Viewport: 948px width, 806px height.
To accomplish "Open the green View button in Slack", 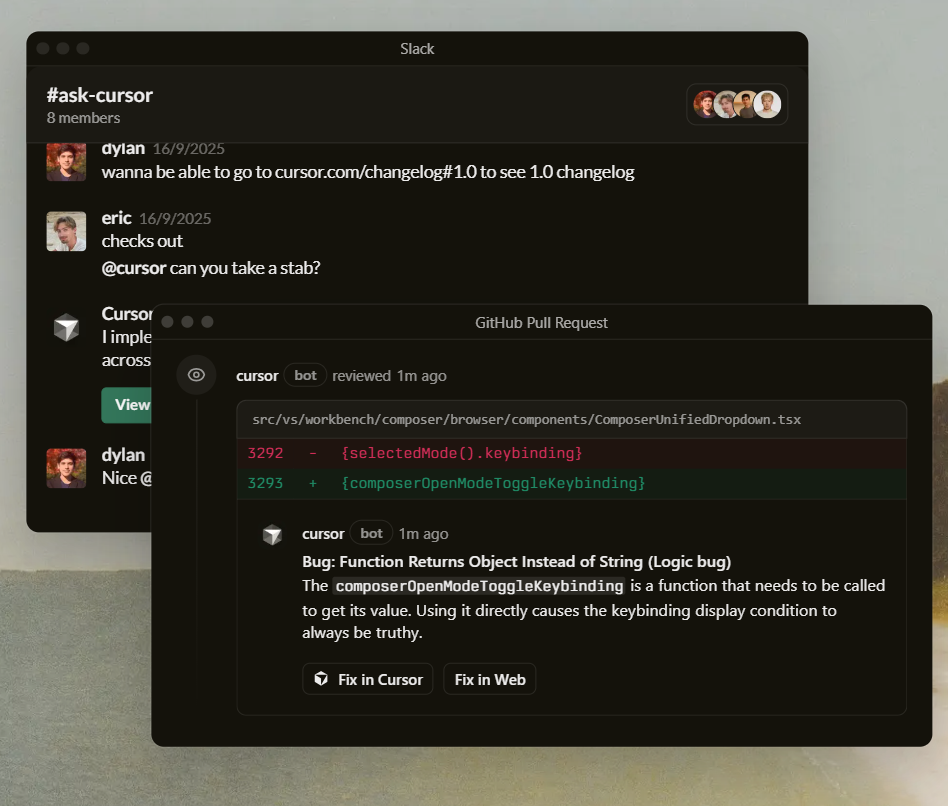I will (x=126, y=405).
